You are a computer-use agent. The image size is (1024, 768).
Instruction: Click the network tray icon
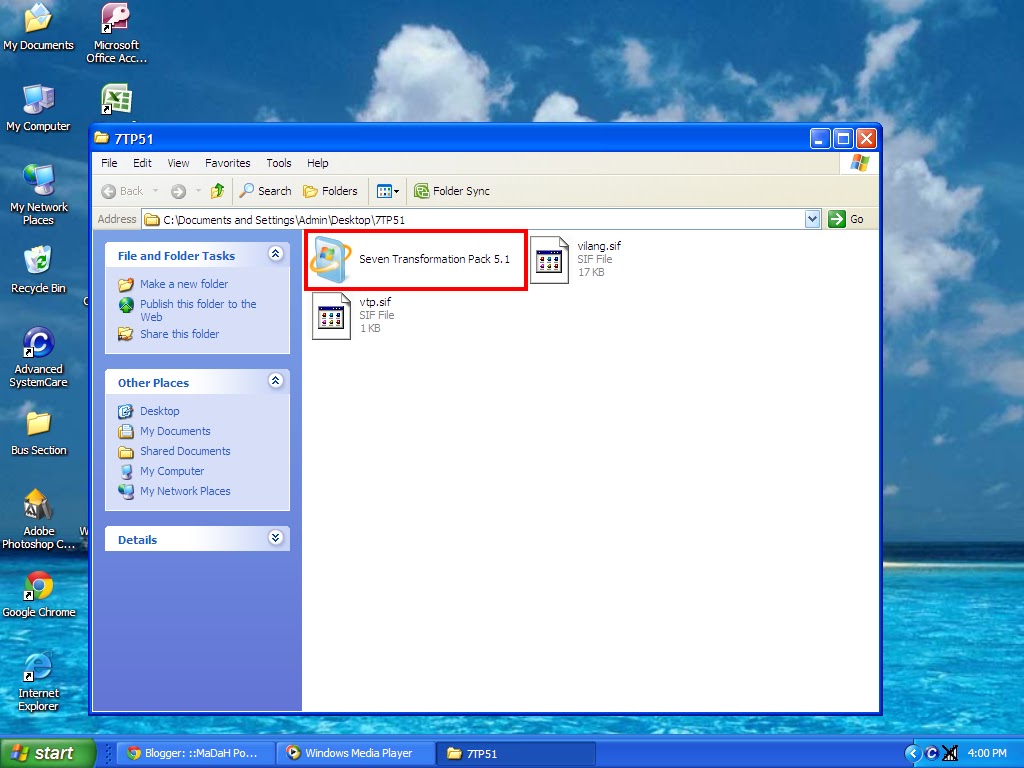coord(950,753)
